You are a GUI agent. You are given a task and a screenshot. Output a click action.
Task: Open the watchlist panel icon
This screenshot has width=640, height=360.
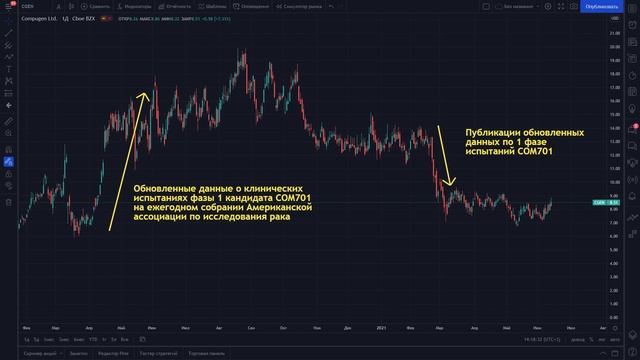tap(632, 9)
